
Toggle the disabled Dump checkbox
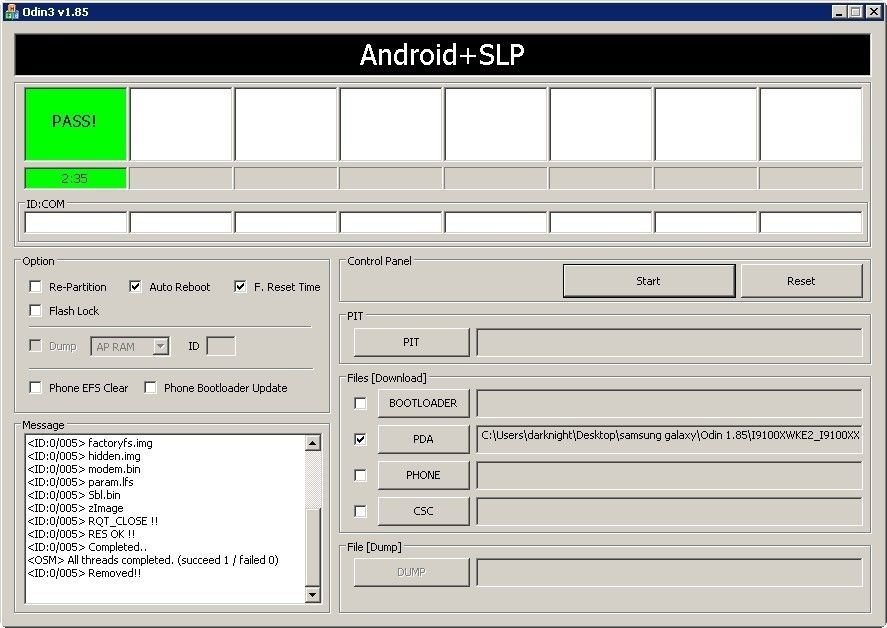35,346
